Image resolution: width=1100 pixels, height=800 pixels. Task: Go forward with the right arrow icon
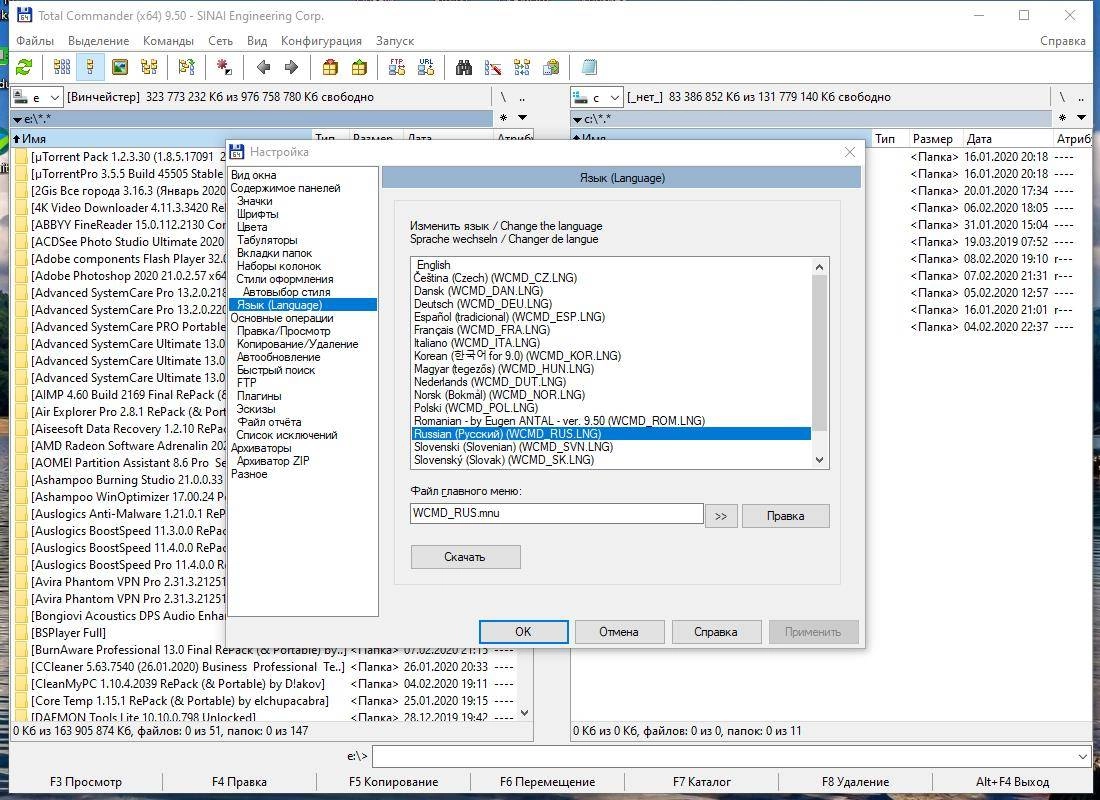(x=291, y=67)
